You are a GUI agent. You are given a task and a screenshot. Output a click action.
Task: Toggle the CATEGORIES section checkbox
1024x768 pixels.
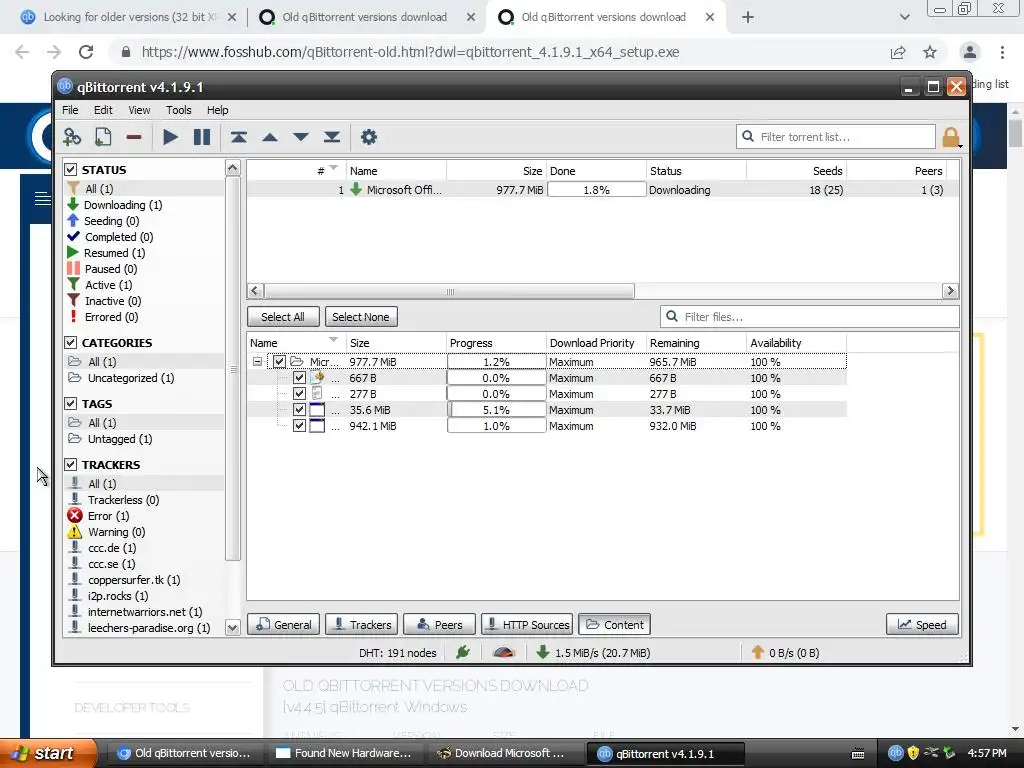tap(71, 343)
